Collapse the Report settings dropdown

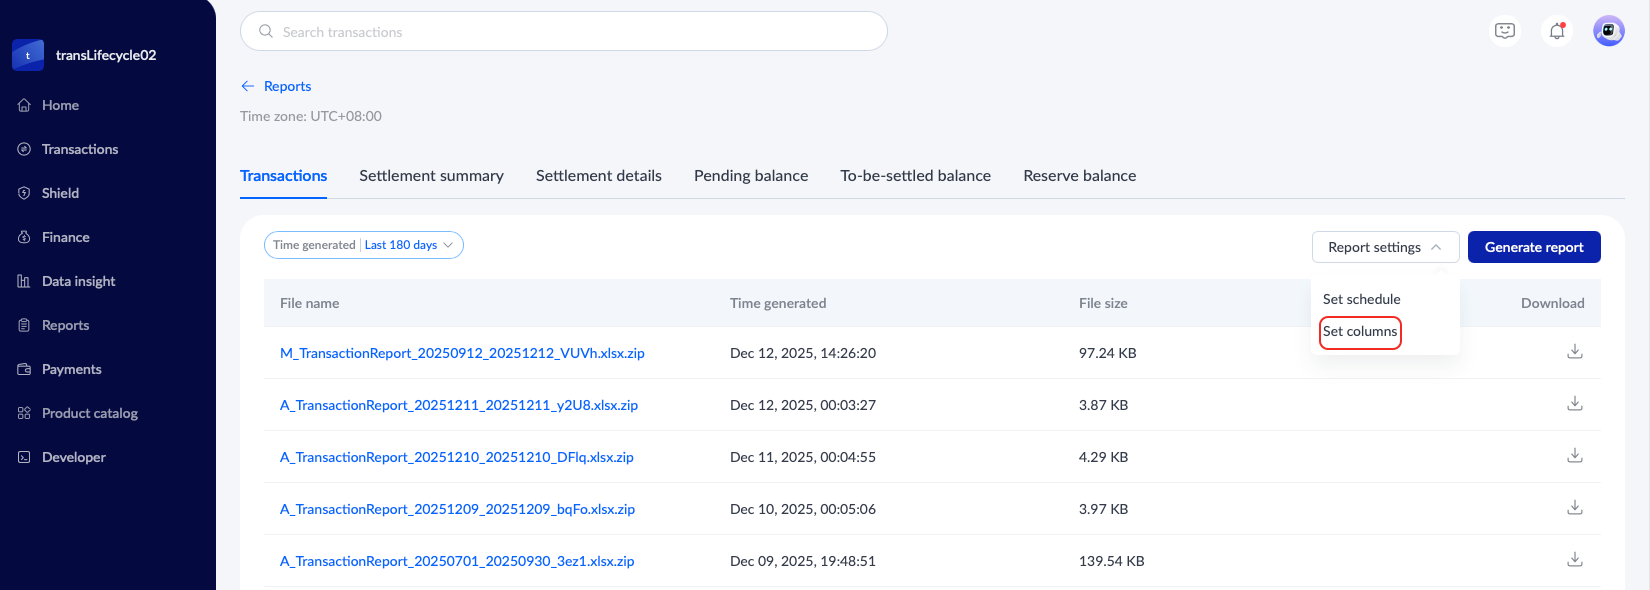pos(1385,247)
